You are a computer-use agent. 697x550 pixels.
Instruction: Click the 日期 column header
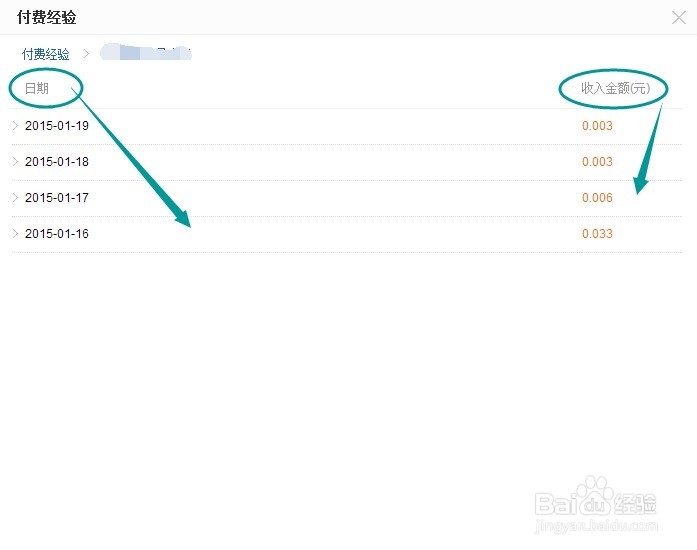pyautogui.click(x=37, y=89)
